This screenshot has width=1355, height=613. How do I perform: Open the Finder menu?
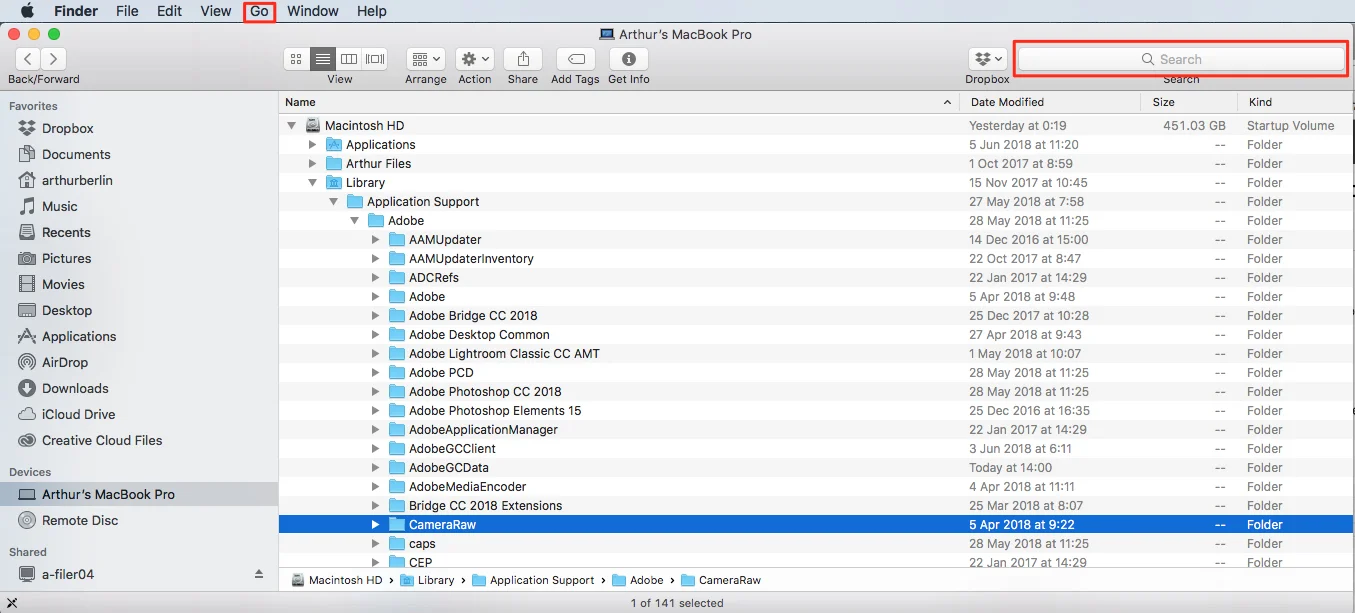point(75,11)
